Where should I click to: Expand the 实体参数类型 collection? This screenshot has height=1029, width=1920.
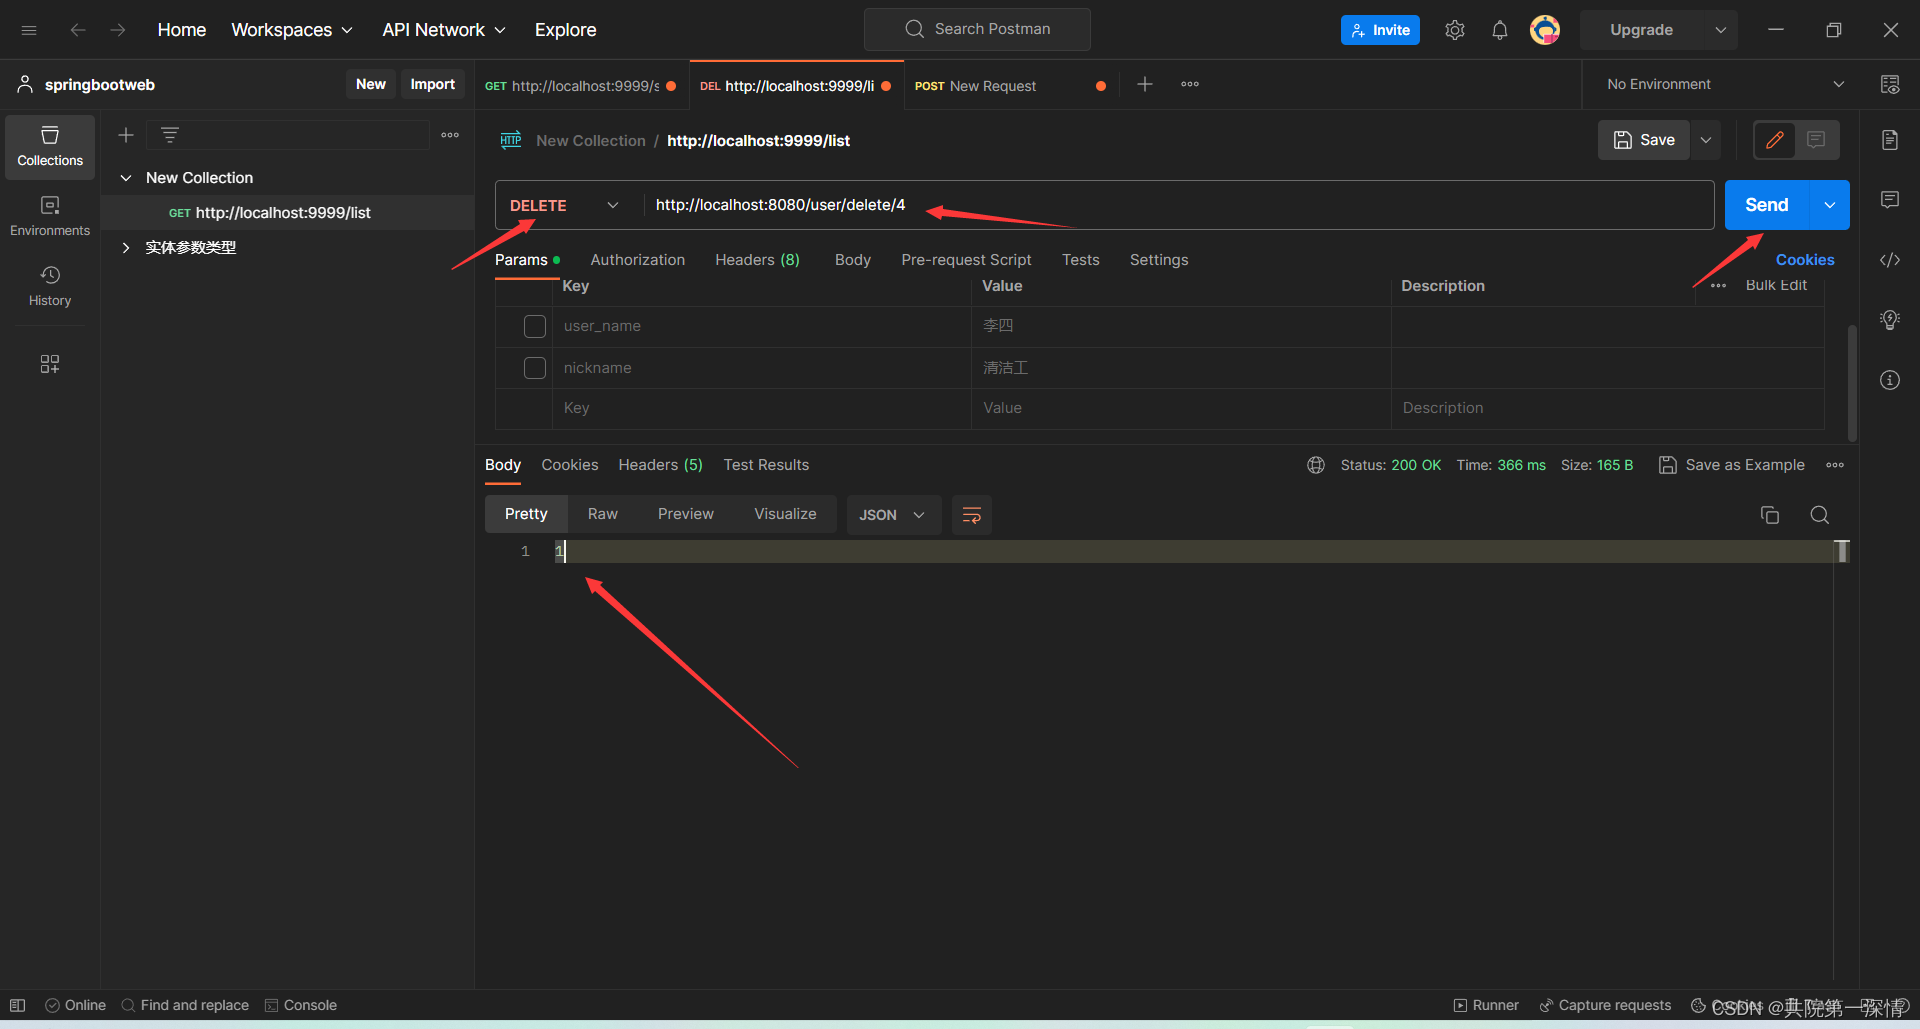tap(126, 248)
